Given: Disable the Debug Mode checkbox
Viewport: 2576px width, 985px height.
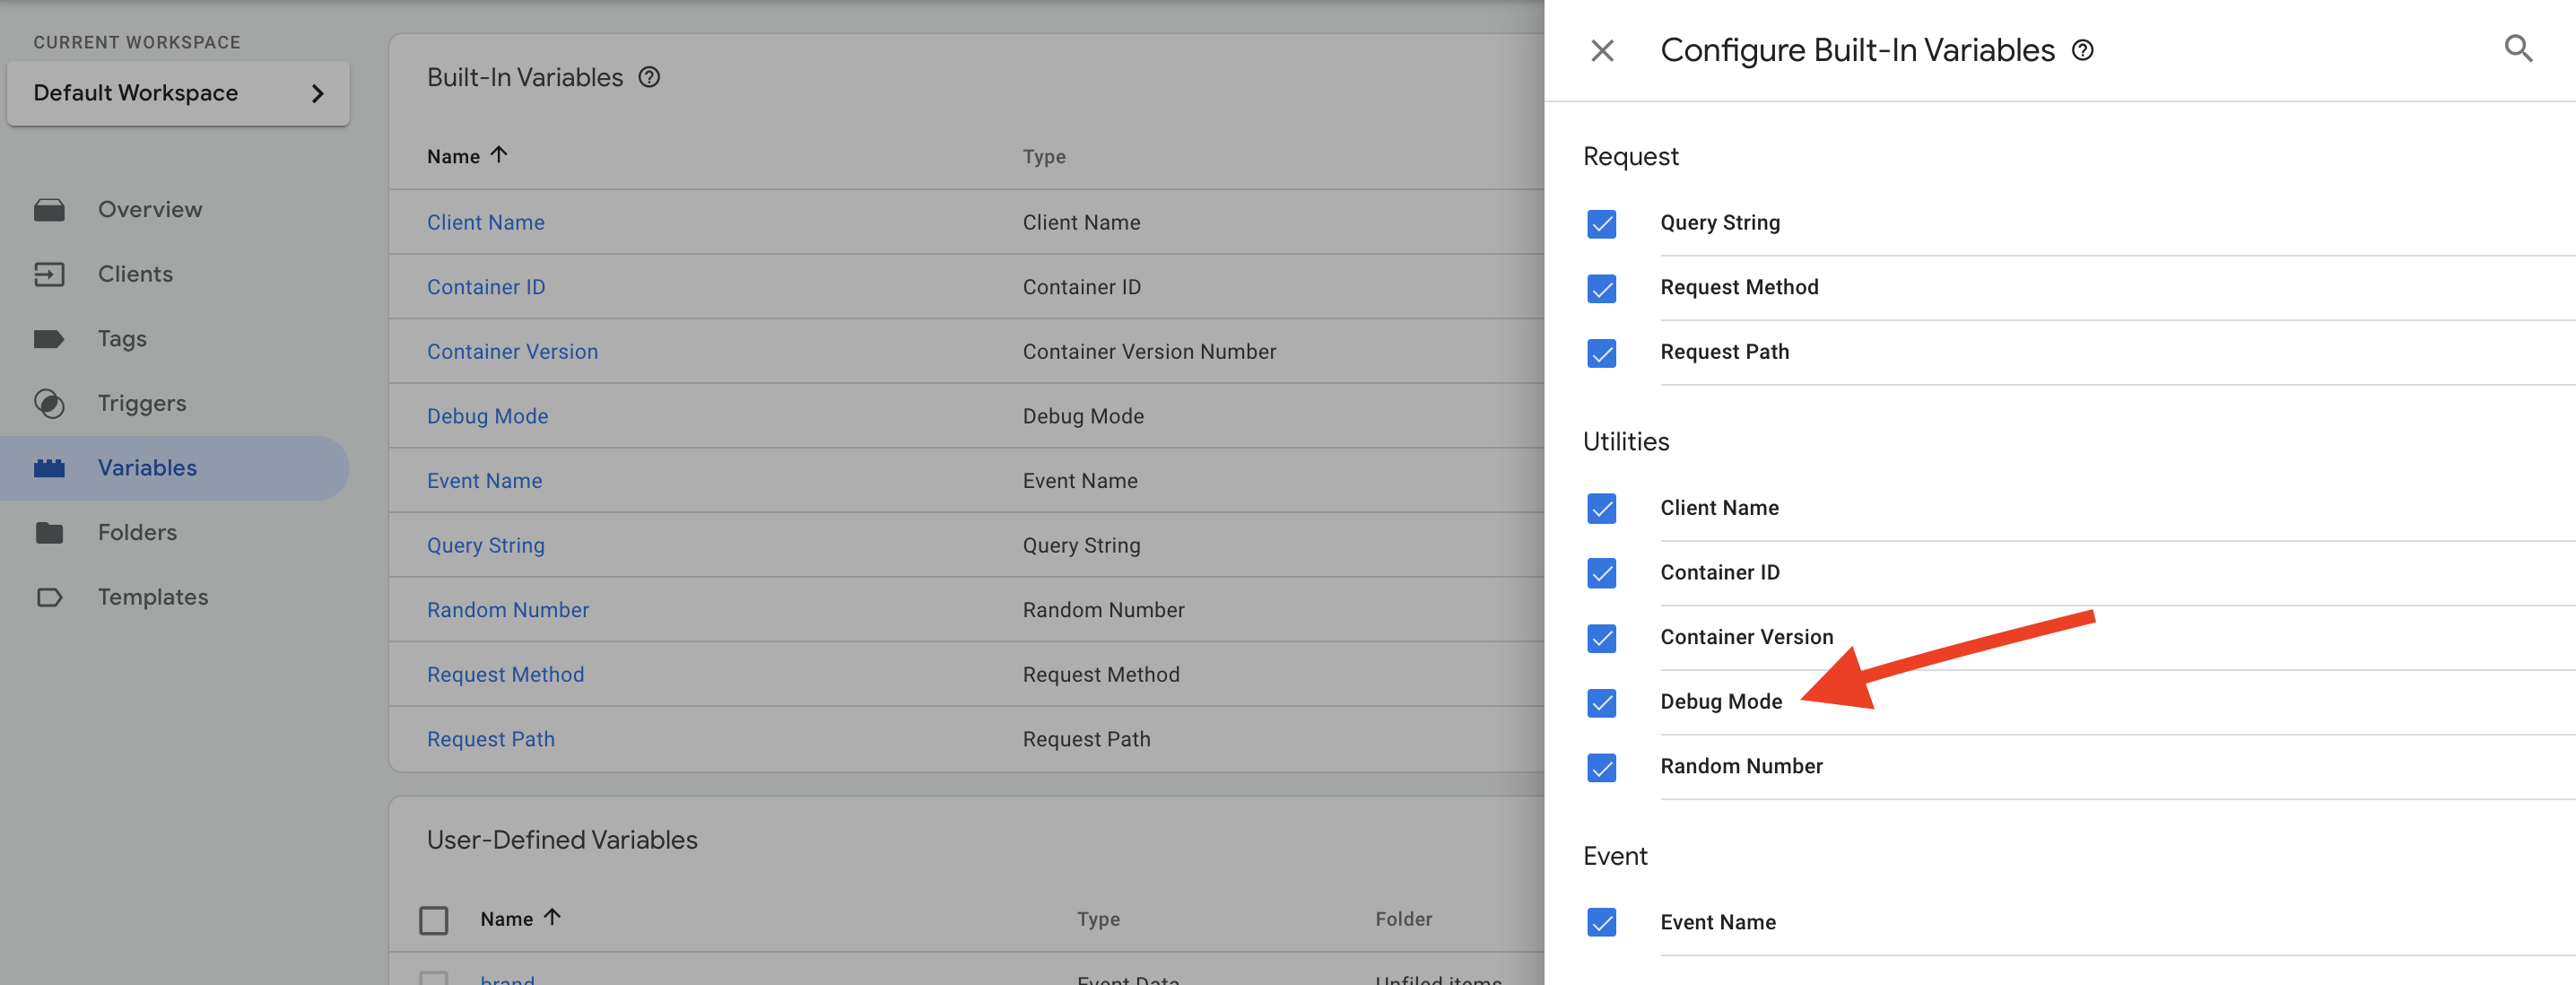Looking at the screenshot, I should (1606, 701).
